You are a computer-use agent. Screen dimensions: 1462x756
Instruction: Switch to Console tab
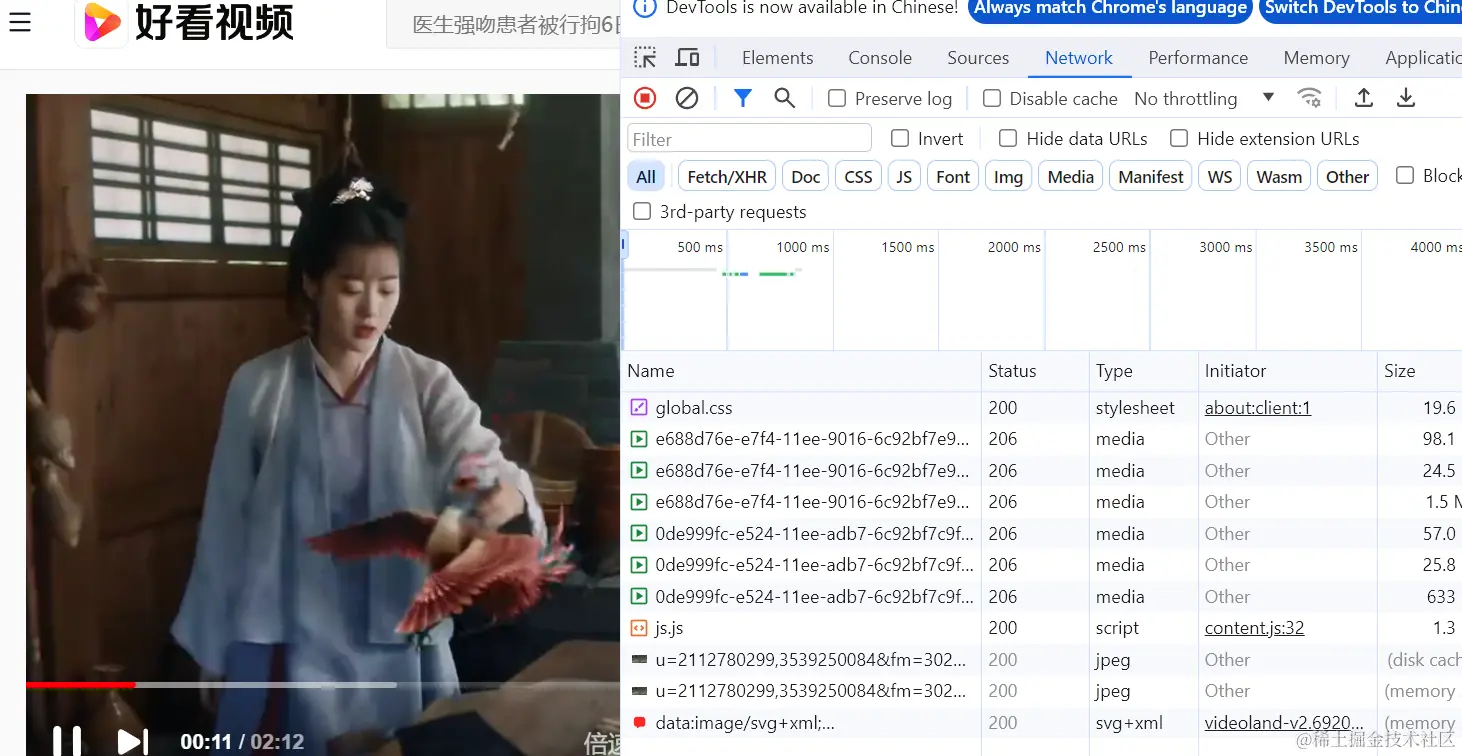pyautogui.click(x=880, y=58)
